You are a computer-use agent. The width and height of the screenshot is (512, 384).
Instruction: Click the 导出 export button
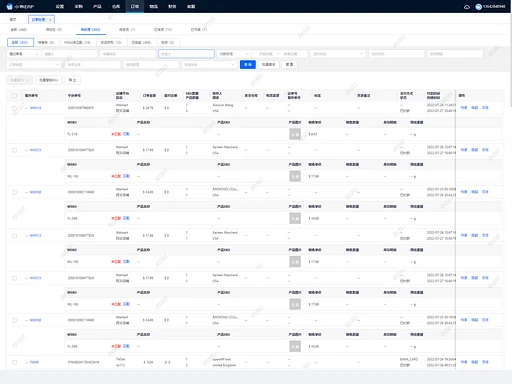coord(72,80)
